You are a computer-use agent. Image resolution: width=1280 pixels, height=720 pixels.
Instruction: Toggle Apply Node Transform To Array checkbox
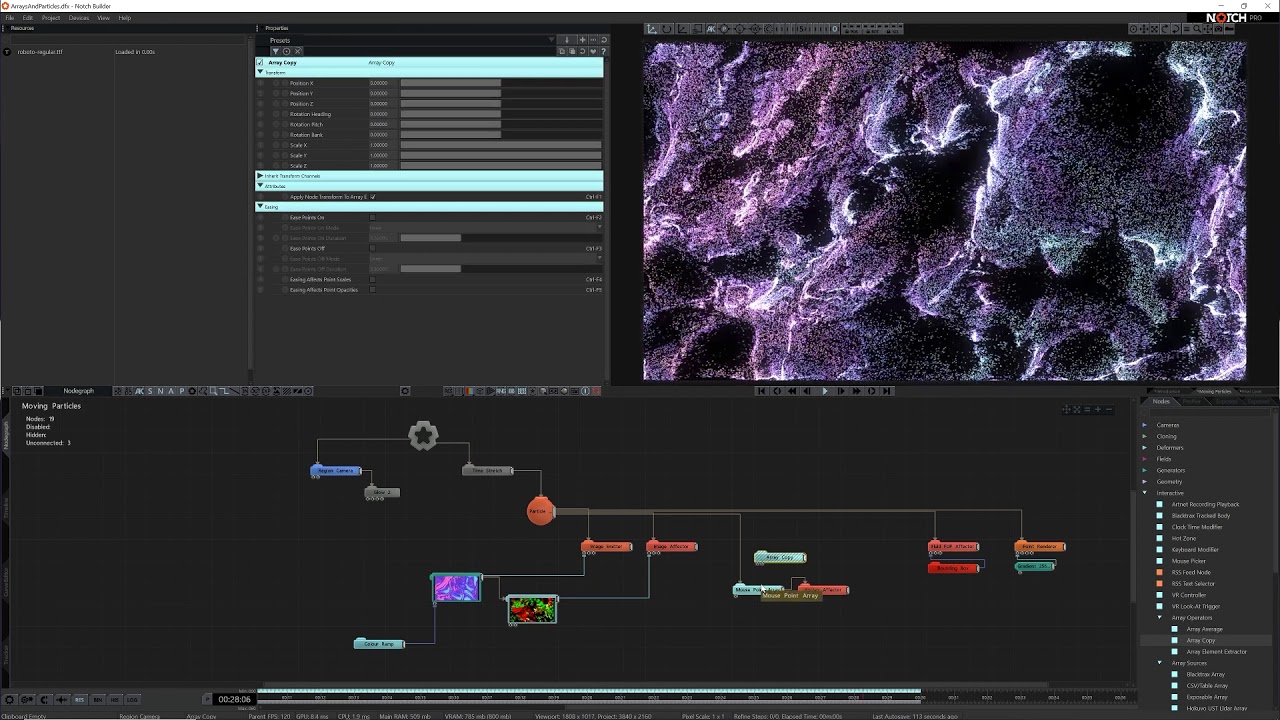tap(373, 197)
